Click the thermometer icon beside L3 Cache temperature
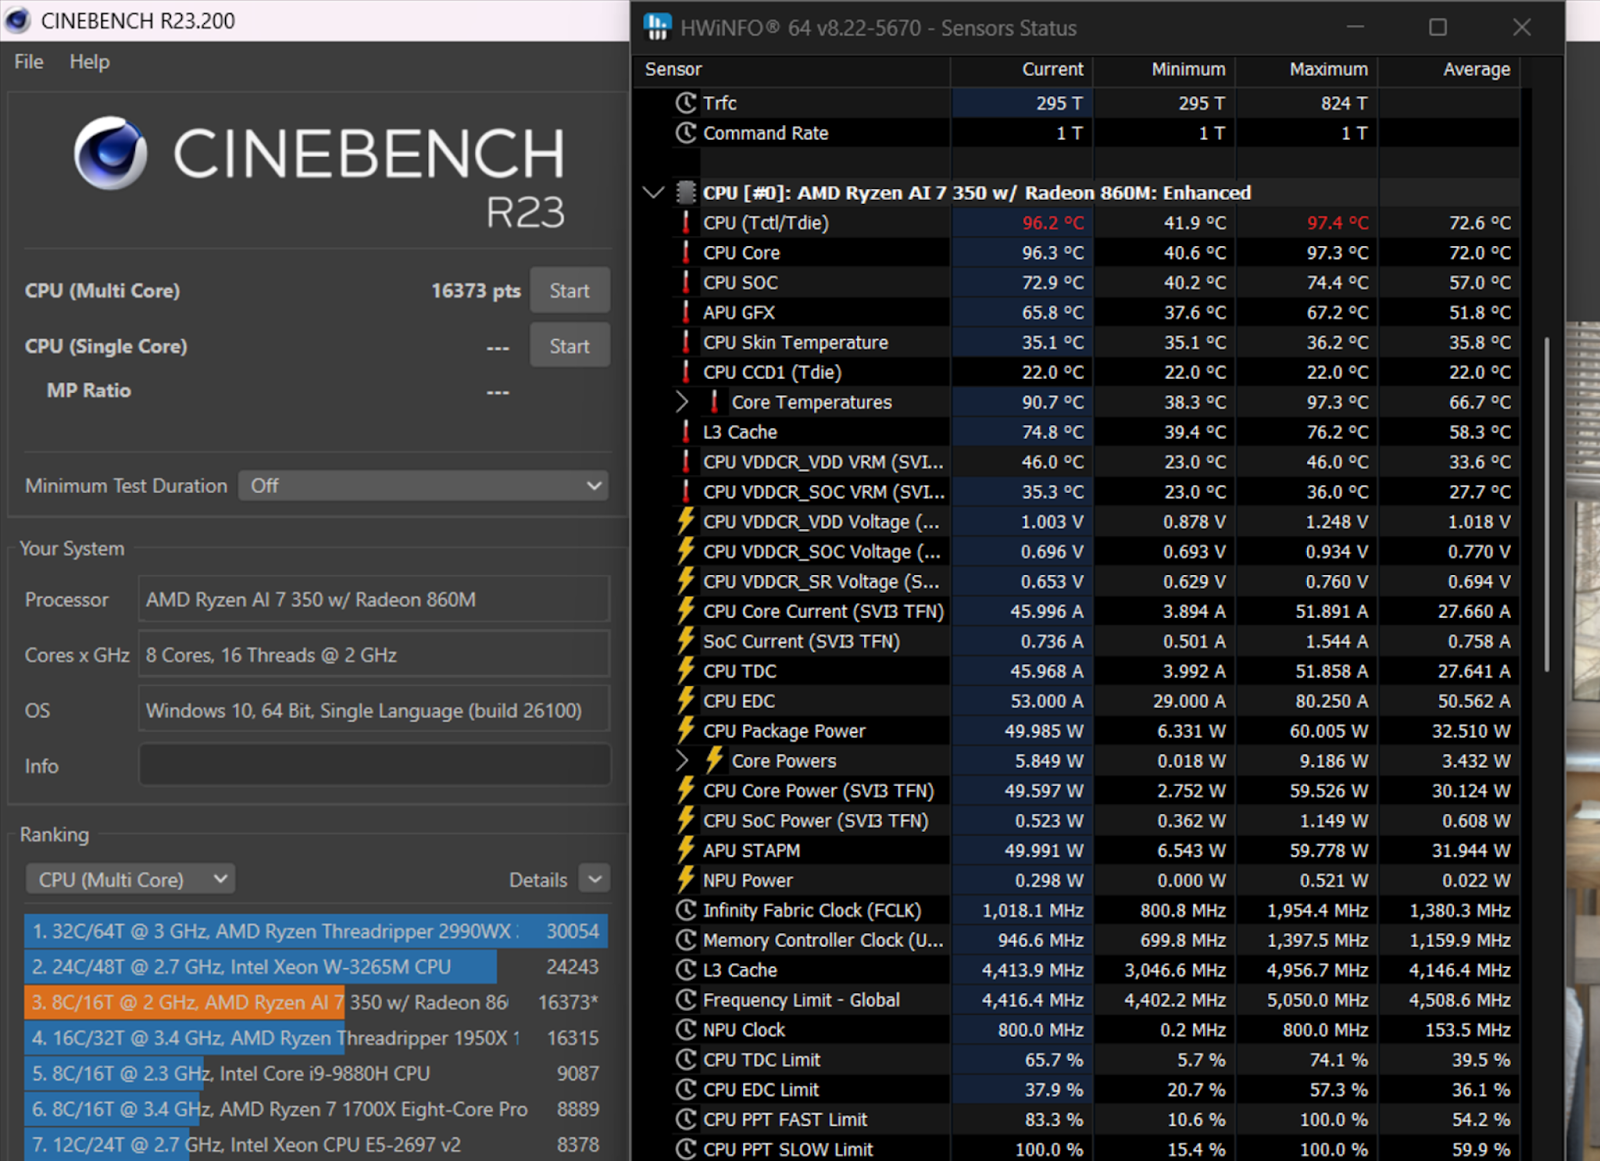This screenshot has width=1600, height=1161. coord(686,432)
